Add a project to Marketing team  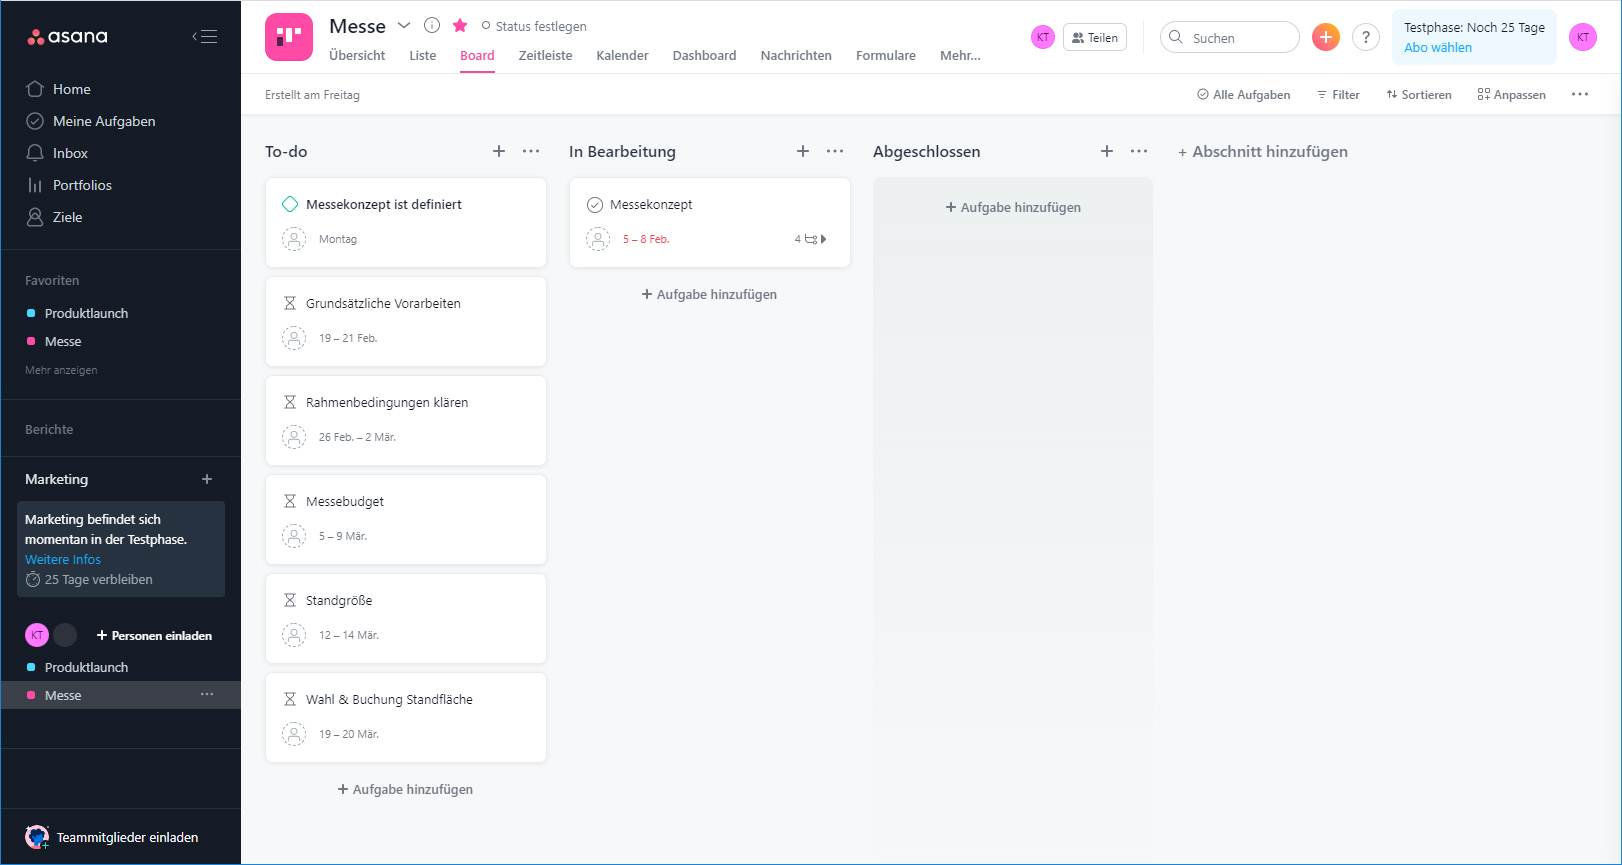(x=207, y=479)
